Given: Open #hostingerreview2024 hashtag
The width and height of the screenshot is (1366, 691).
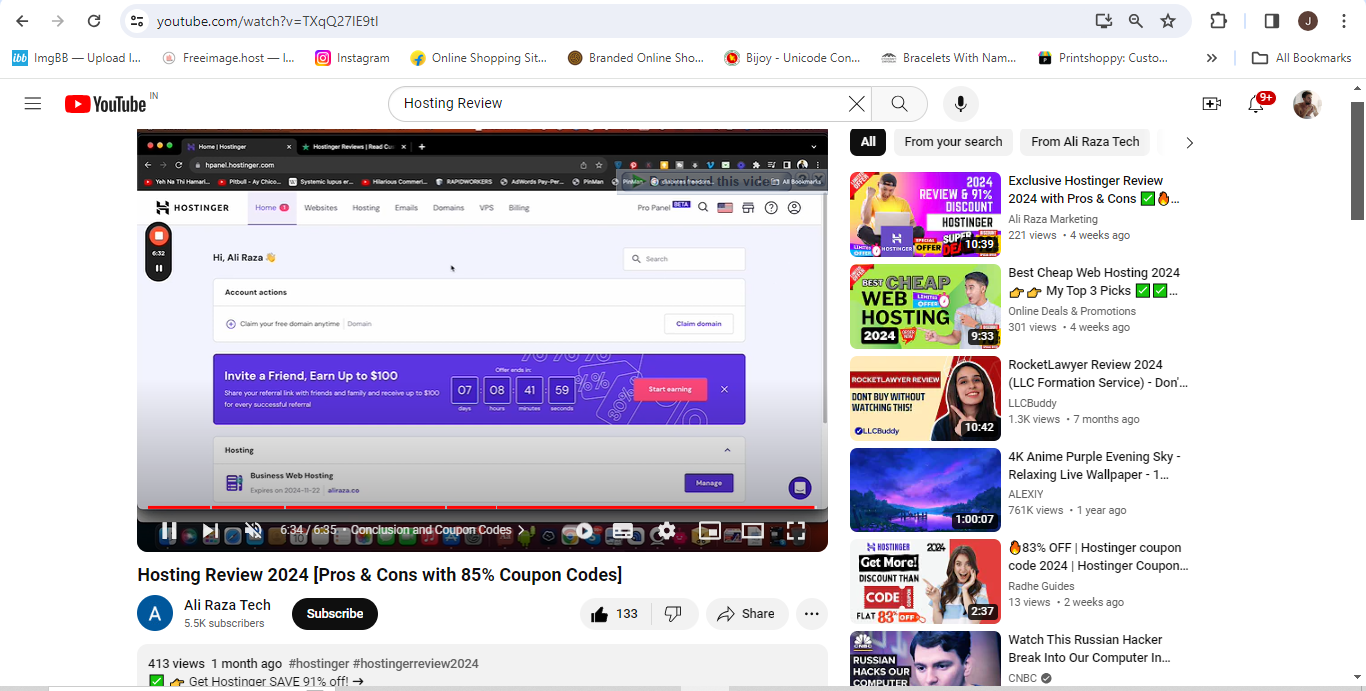Looking at the screenshot, I should tap(416, 663).
